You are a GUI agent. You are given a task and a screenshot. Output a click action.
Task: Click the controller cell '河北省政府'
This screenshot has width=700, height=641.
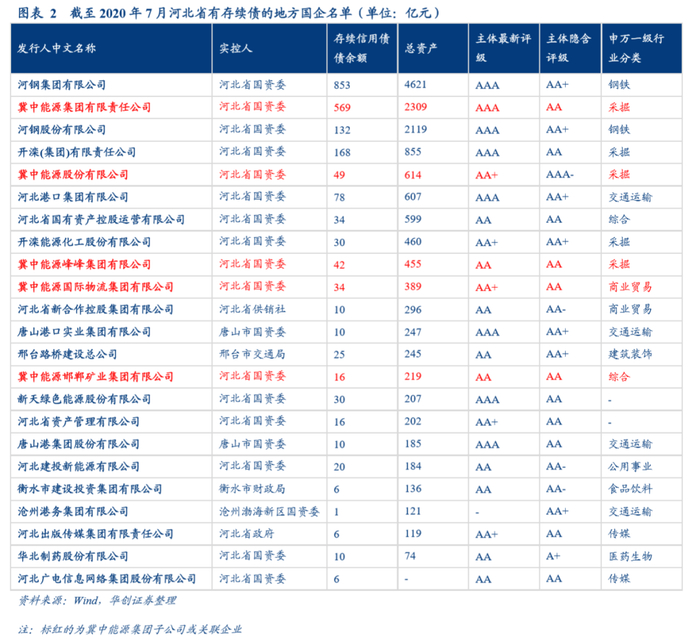point(247,534)
